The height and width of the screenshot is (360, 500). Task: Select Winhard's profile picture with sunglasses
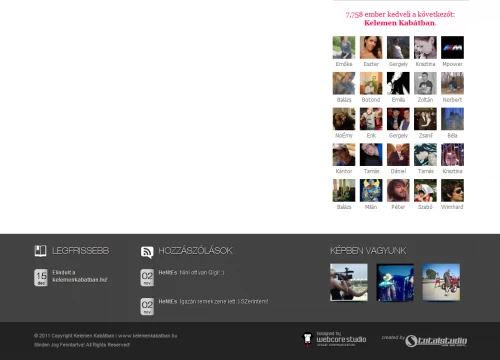(x=452, y=191)
